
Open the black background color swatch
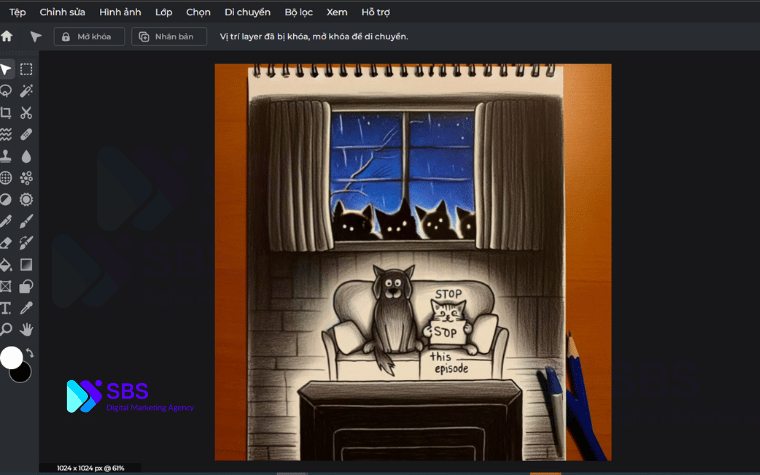[21, 373]
